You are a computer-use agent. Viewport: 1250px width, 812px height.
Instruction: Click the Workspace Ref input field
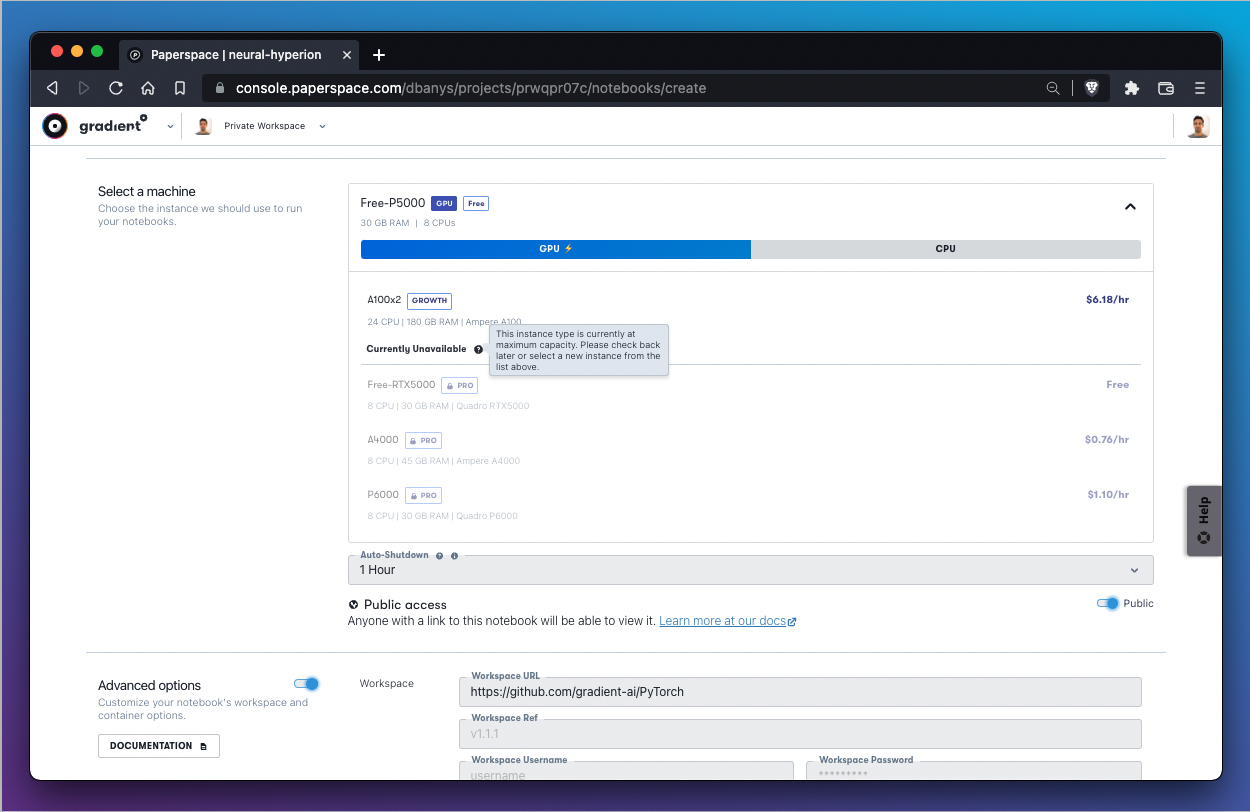click(800, 734)
